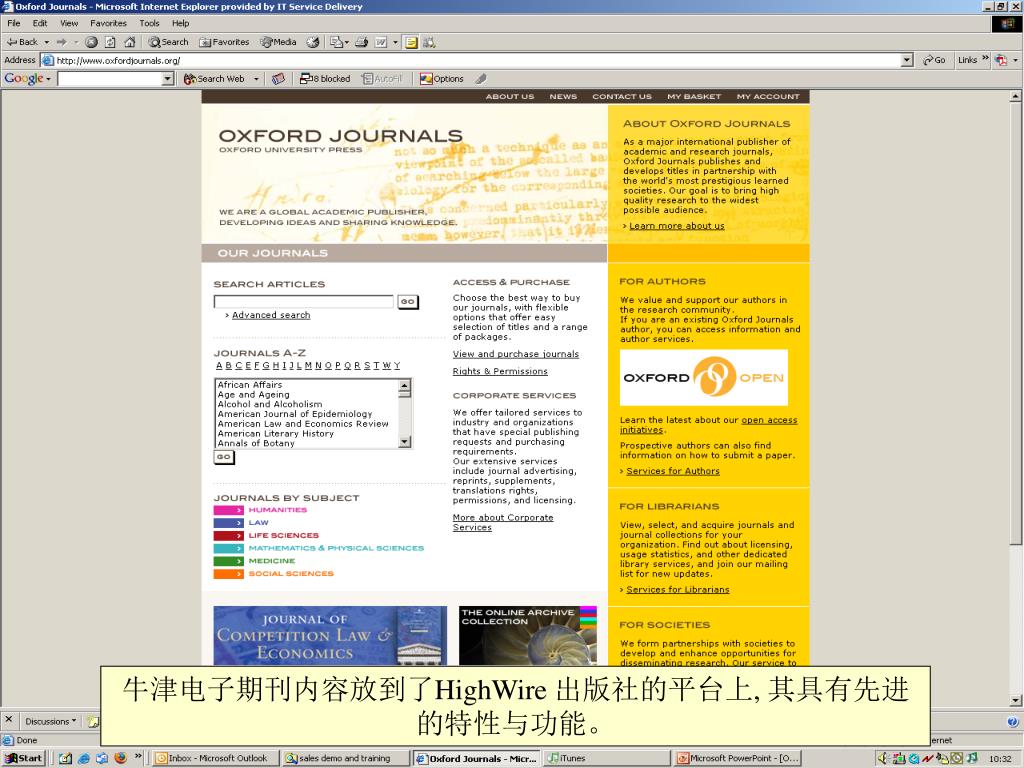
Task: Open the Favorites pane
Action: (x=224, y=42)
